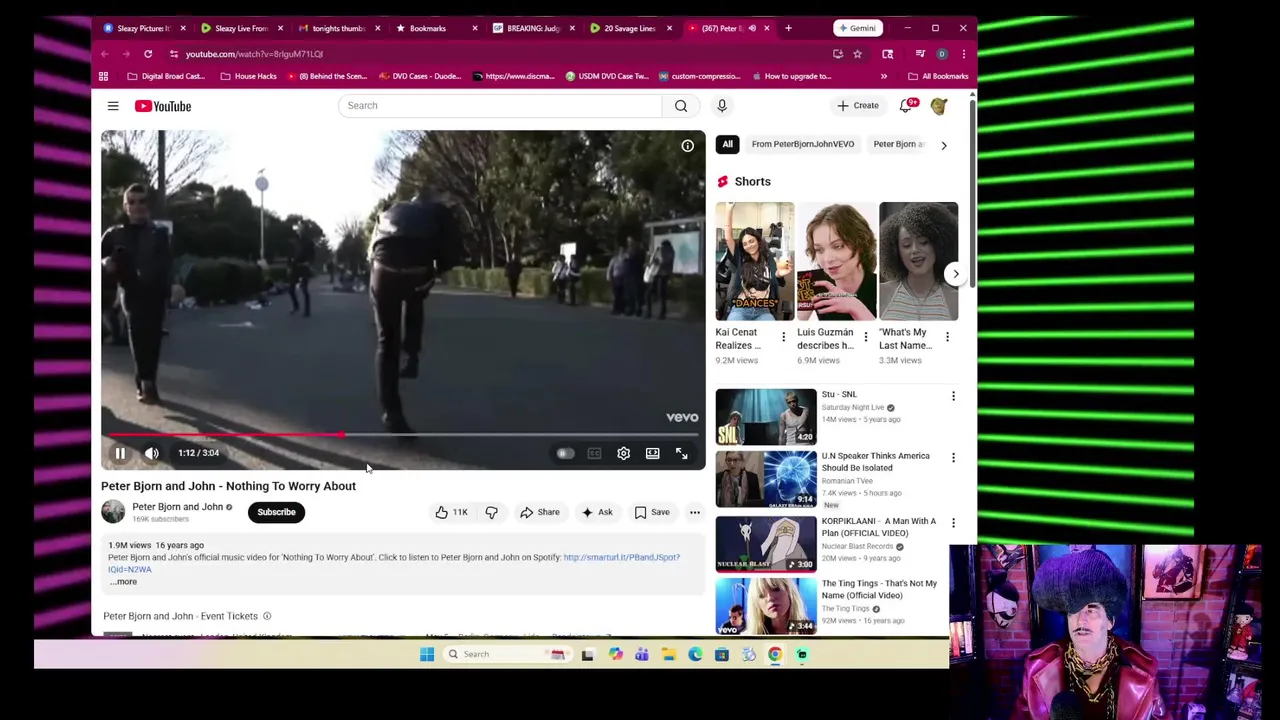Open What's My Last Name short
The width and height of the screenshot is (1280, 720).
(x=918, y=262)
